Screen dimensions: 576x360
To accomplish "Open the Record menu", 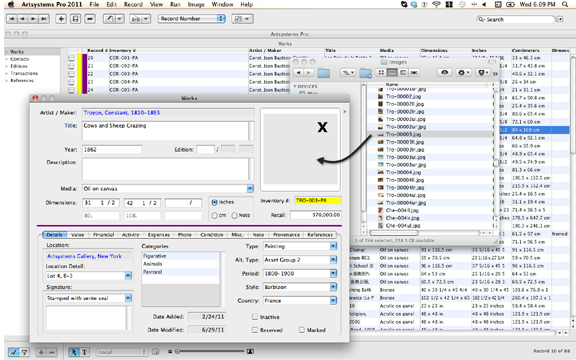I will [x=133, y=4].
